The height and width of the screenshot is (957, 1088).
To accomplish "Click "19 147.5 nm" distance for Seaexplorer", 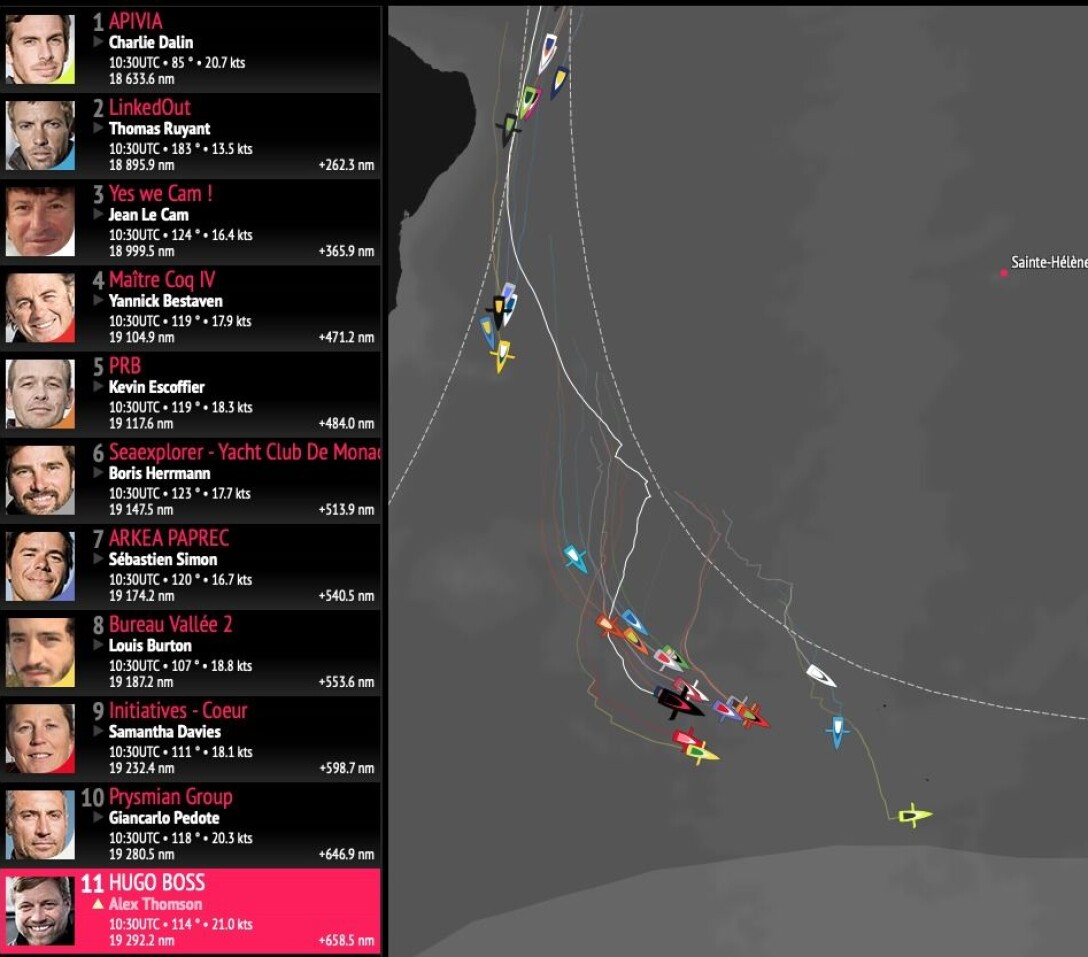I will (141, 509).
